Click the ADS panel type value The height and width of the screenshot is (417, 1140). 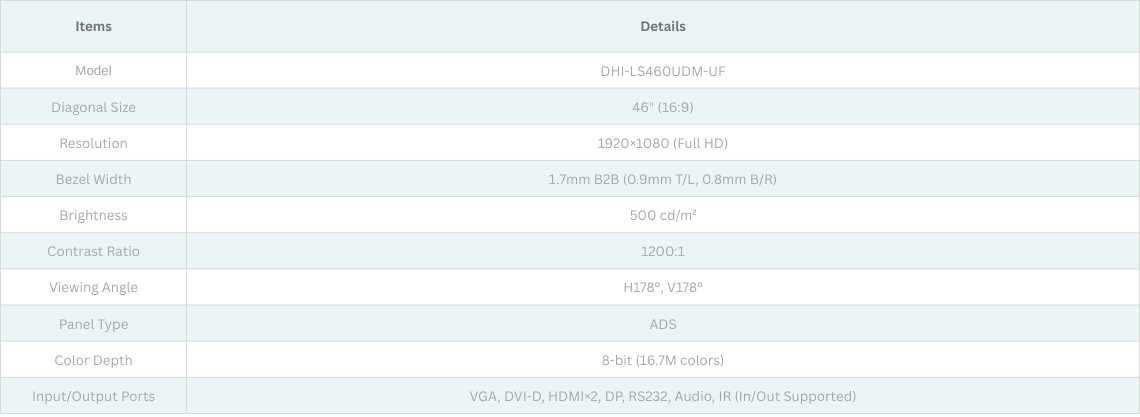(x=662, y=324)
